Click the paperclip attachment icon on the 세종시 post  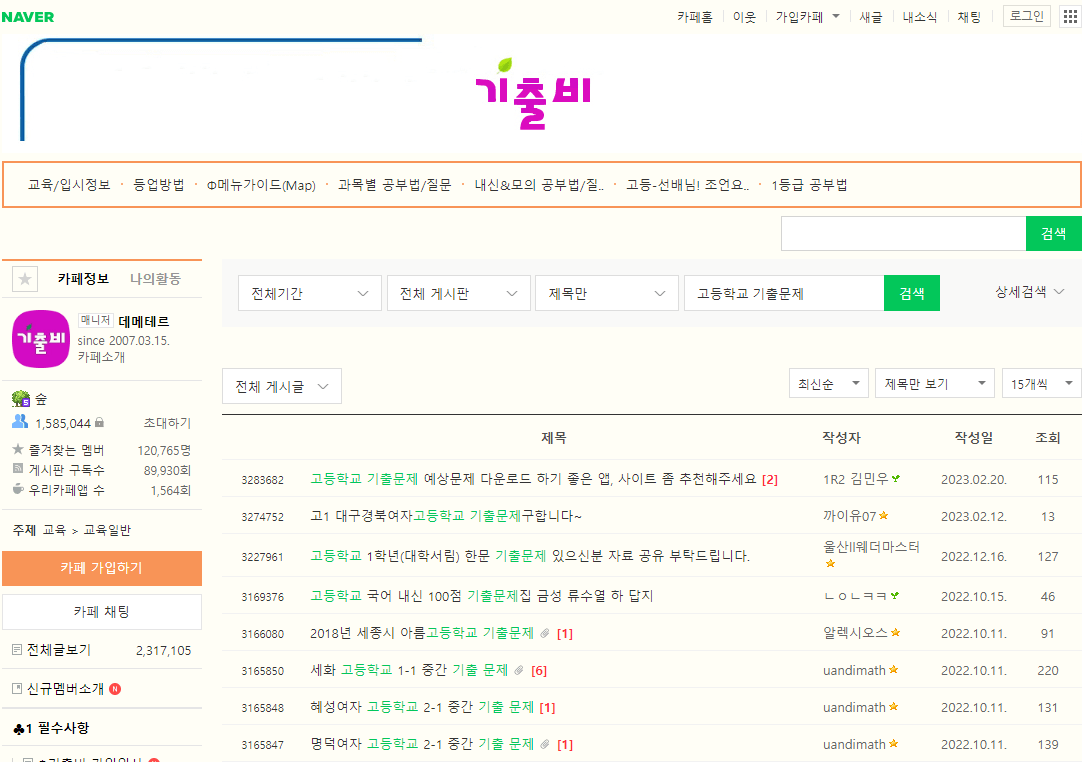[546, 631]
